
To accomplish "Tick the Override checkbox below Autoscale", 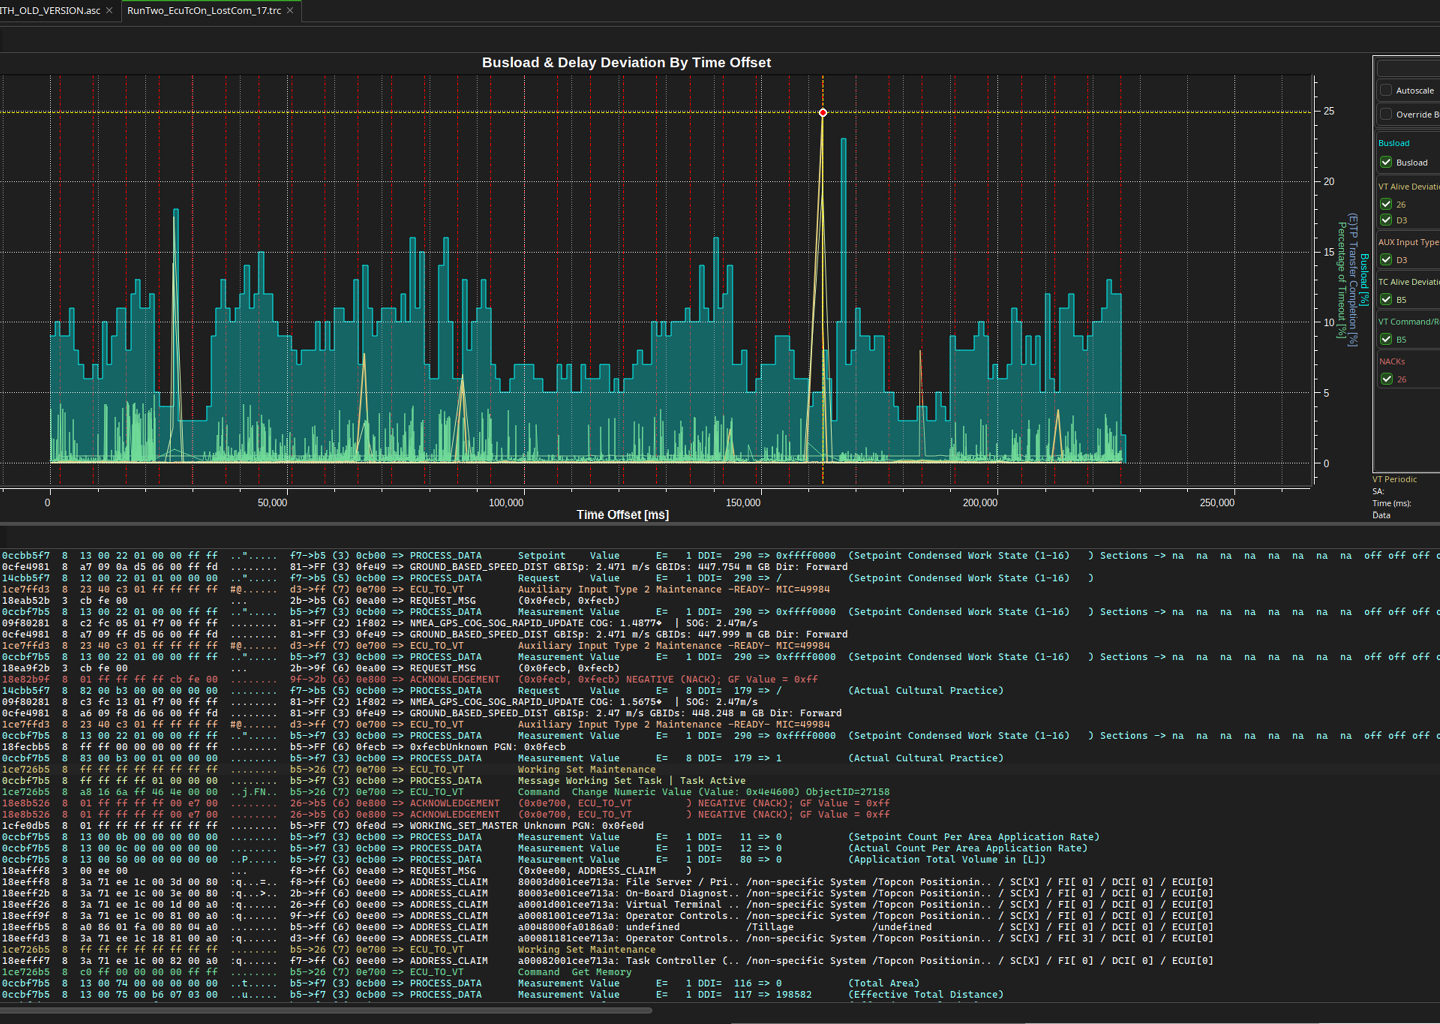I will point(1386,114).
